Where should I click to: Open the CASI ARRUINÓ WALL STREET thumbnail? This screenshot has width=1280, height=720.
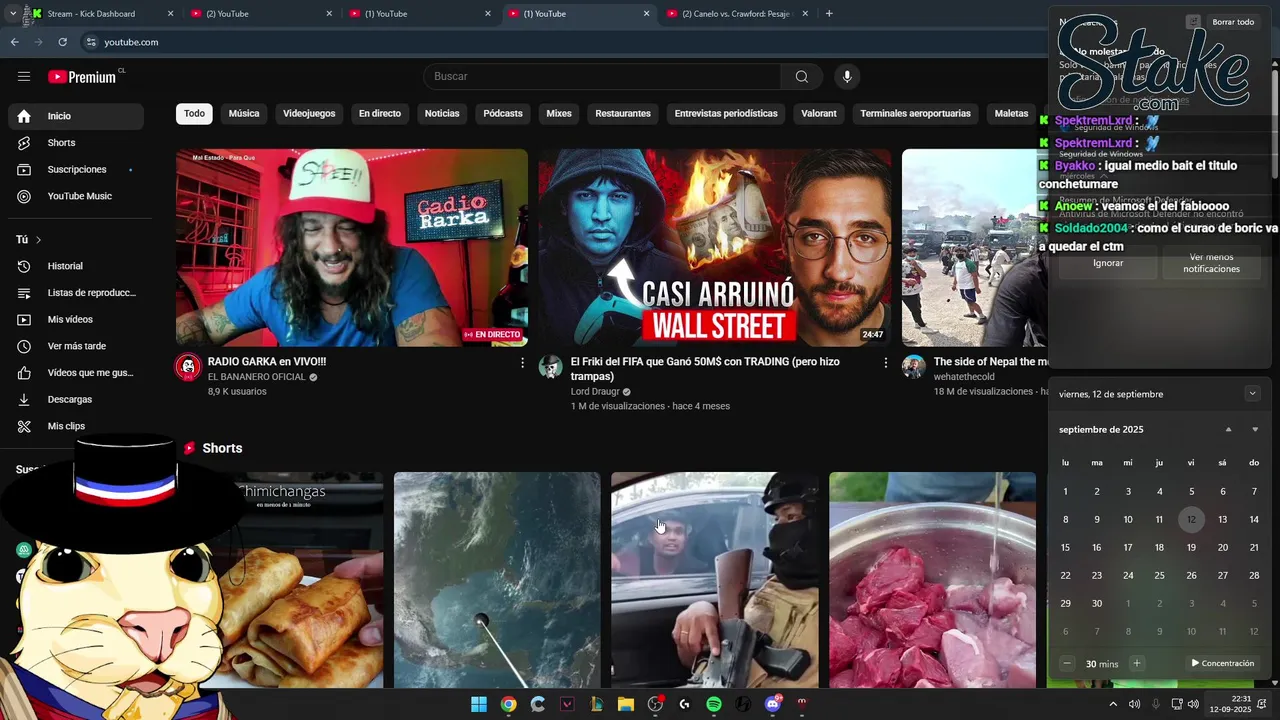714,248
